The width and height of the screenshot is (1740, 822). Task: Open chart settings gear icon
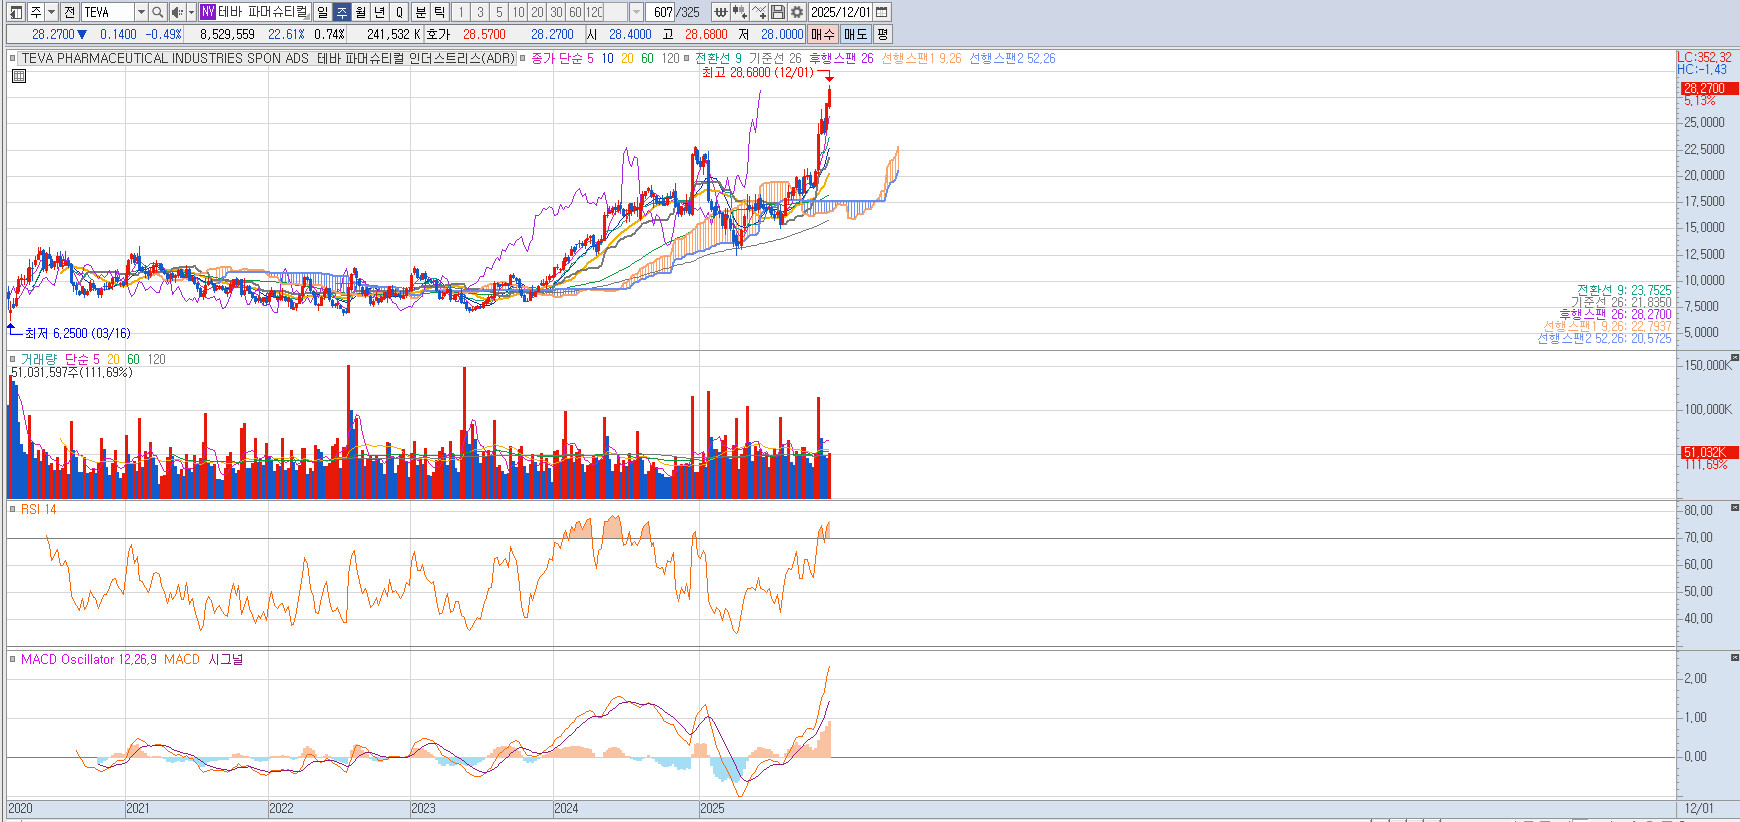pos(797,12)
